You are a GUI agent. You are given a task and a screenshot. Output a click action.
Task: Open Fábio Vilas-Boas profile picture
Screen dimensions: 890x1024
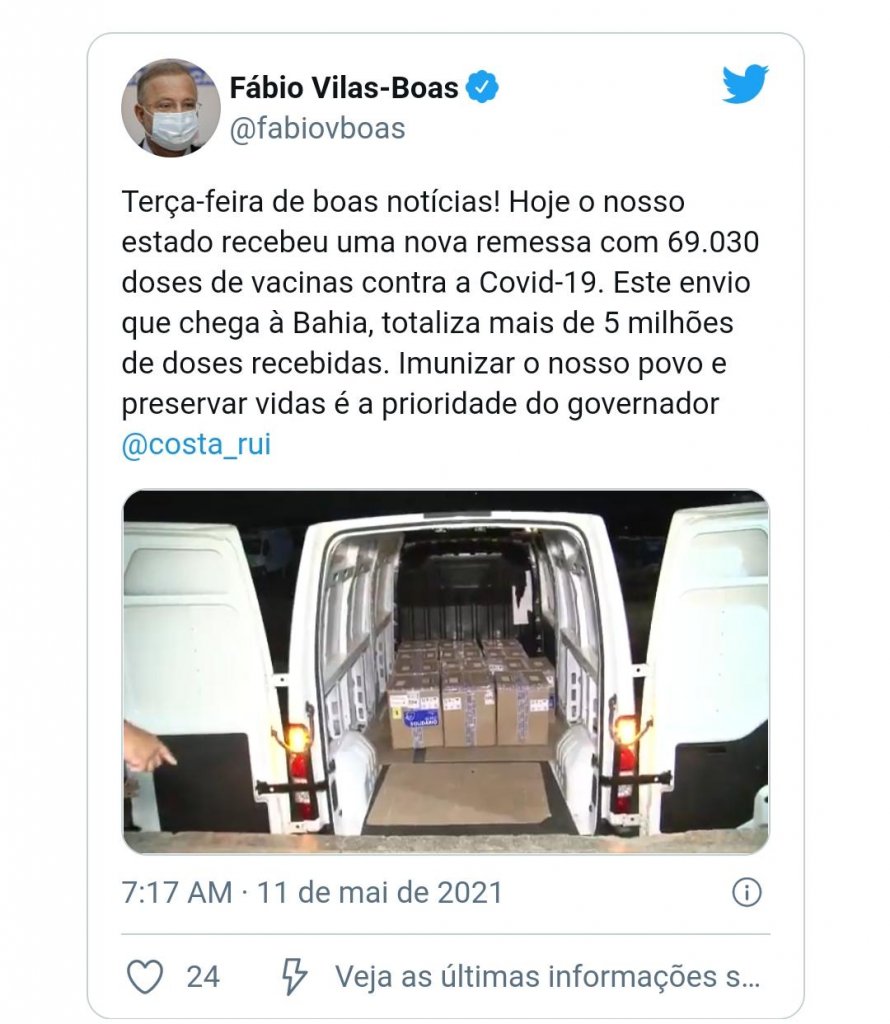pyautogui.click(x=171, y=108)
